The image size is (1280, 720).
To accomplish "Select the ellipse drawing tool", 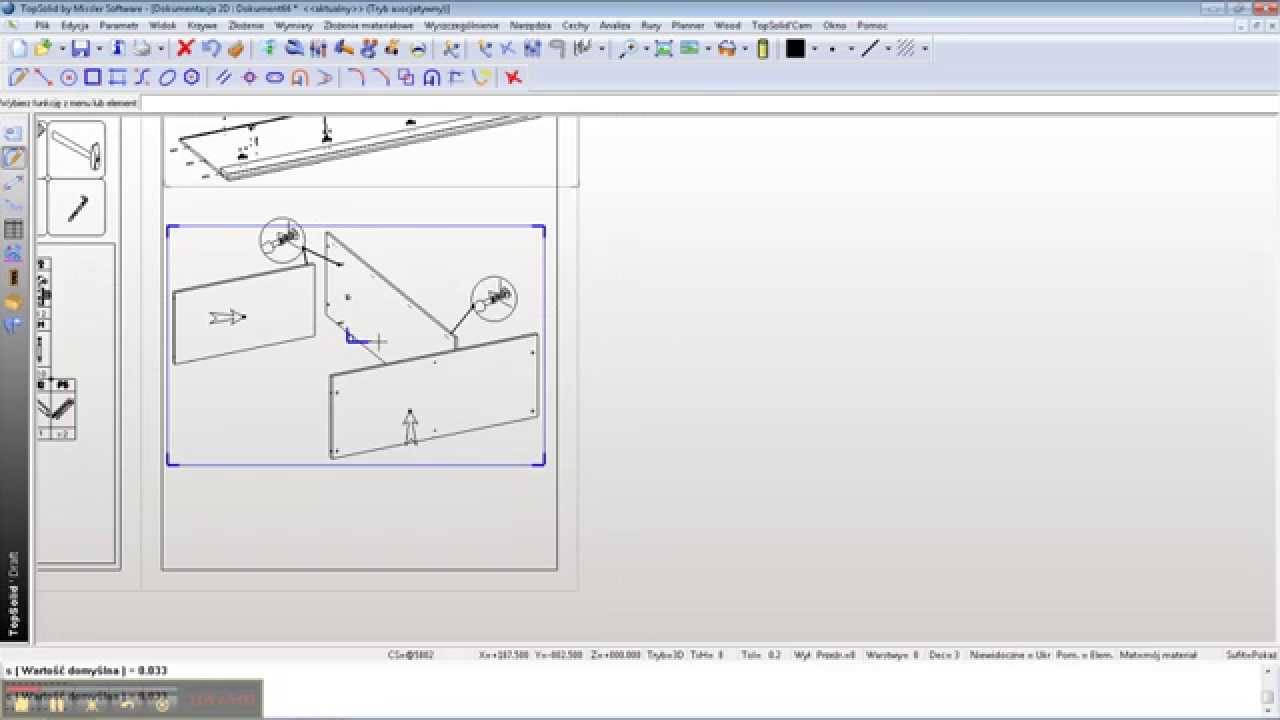I will [x=167, y=77].
